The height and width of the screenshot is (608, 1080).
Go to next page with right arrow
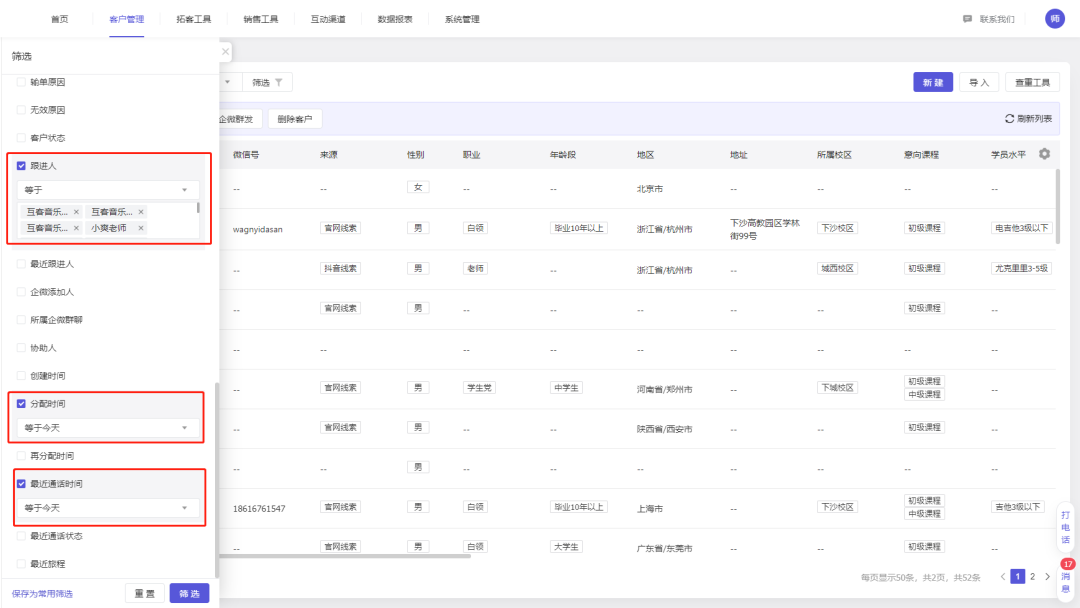tap(1047, 577)
